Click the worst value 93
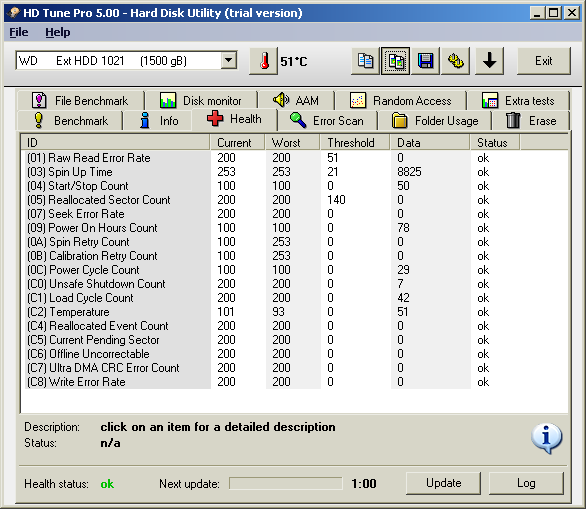Image resolution: width=586 pixels, height=509 pixels. coord(278,312)
